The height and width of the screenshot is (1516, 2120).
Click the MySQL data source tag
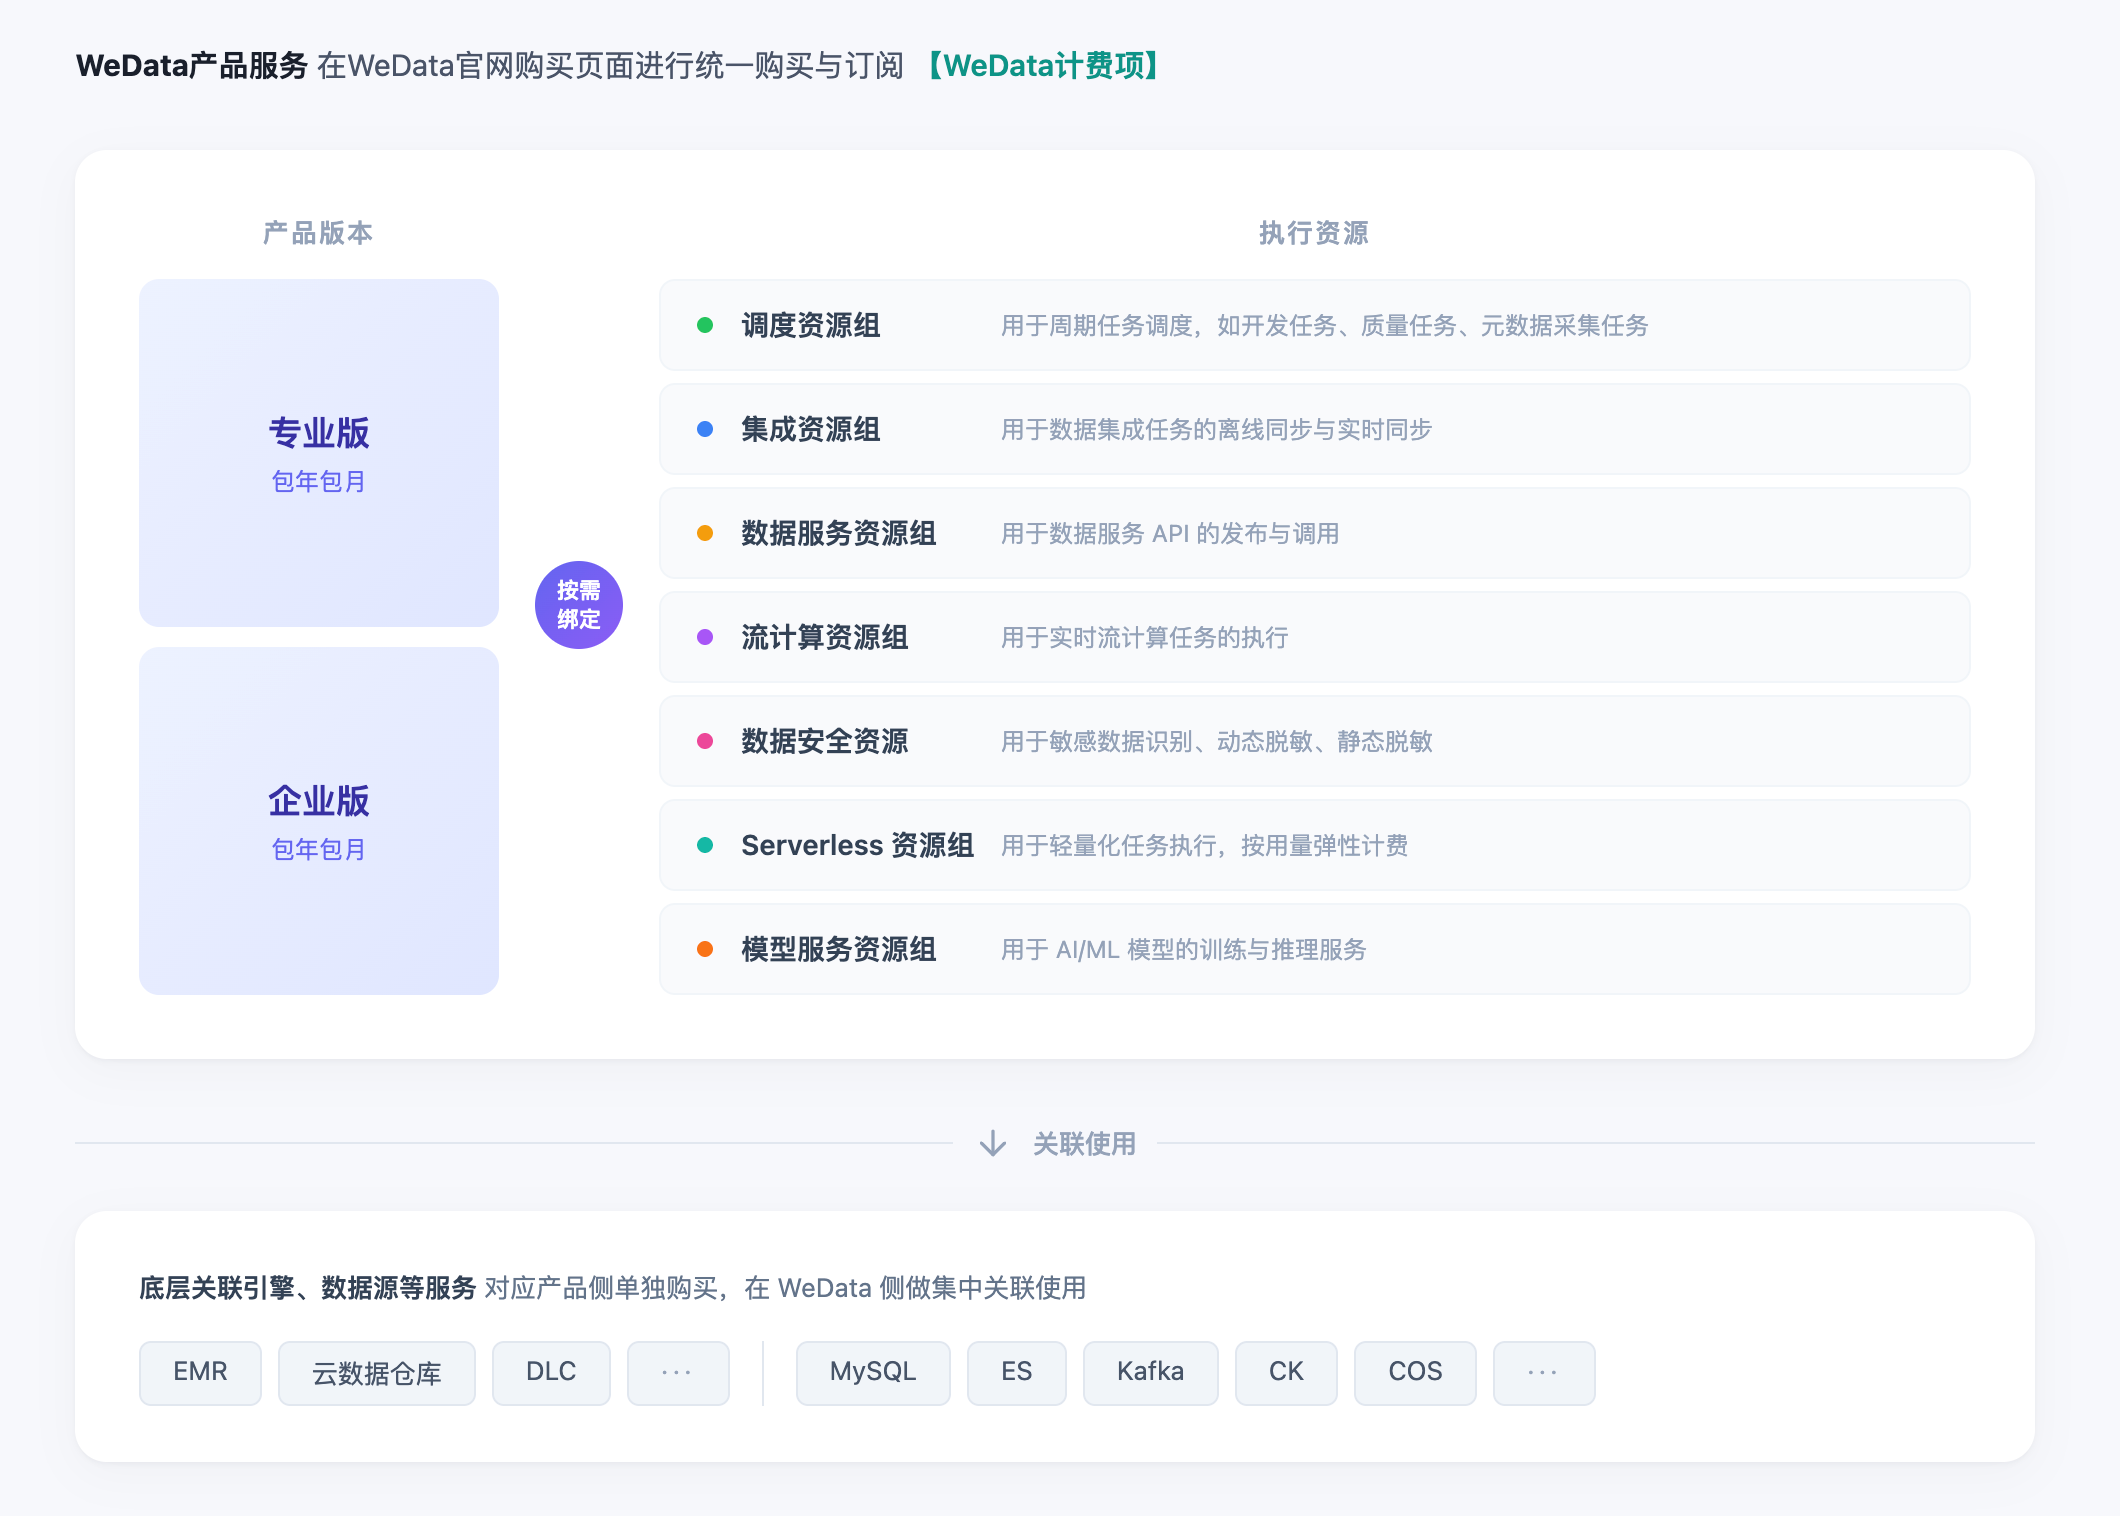(x=873, y=1372)
